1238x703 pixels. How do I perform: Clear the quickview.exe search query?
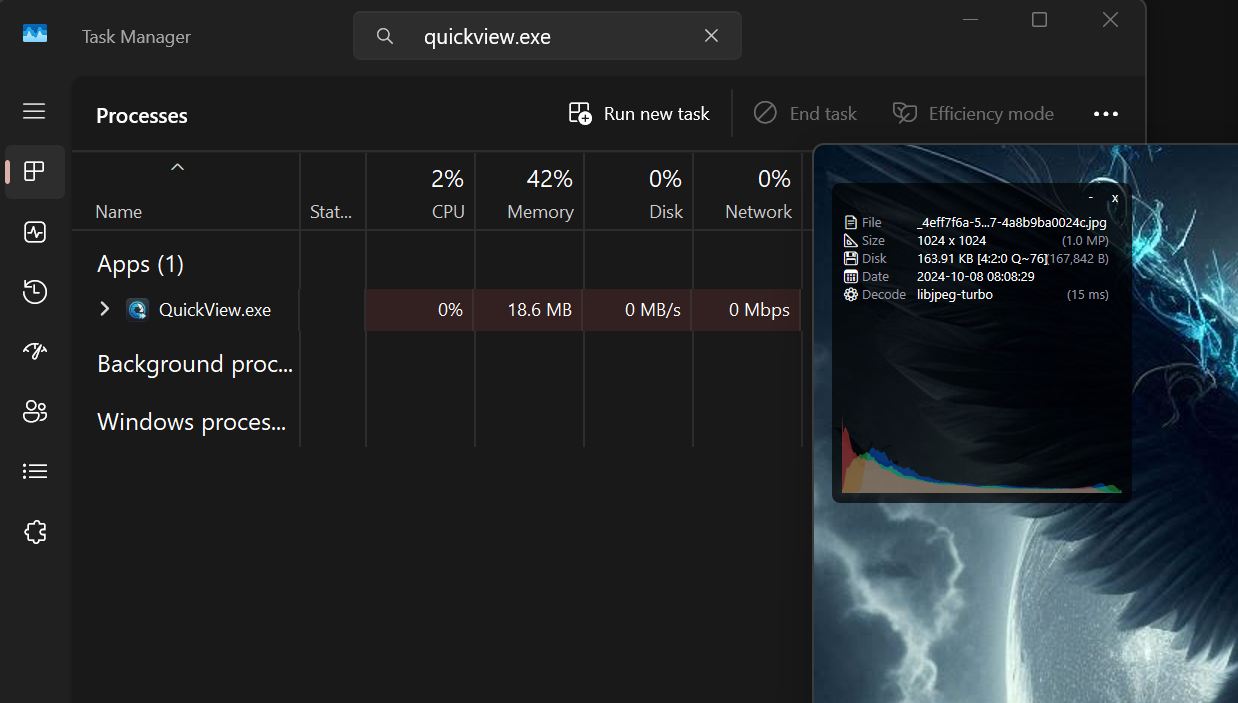click(711, 35)
